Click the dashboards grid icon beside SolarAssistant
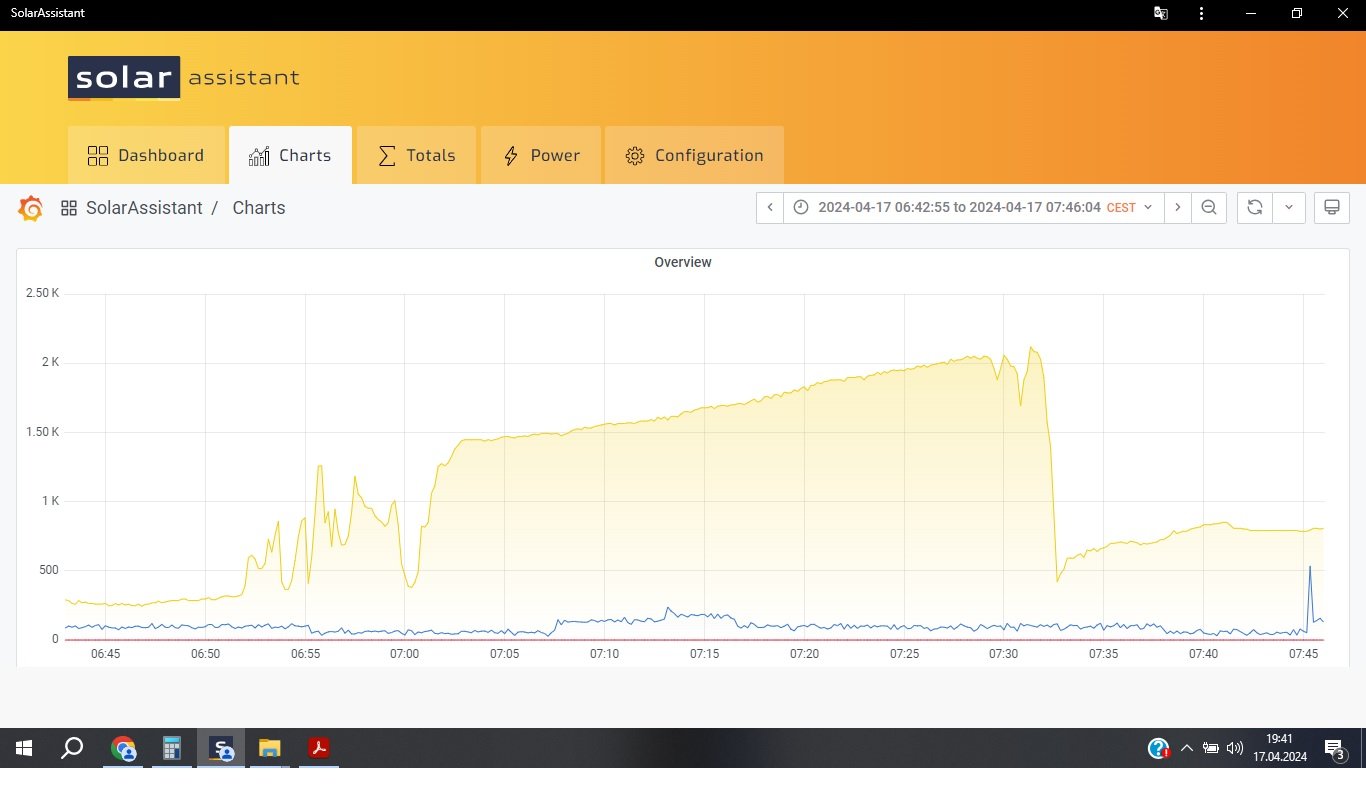Viewport: 1366px width, 801px height. pos(69,208)
